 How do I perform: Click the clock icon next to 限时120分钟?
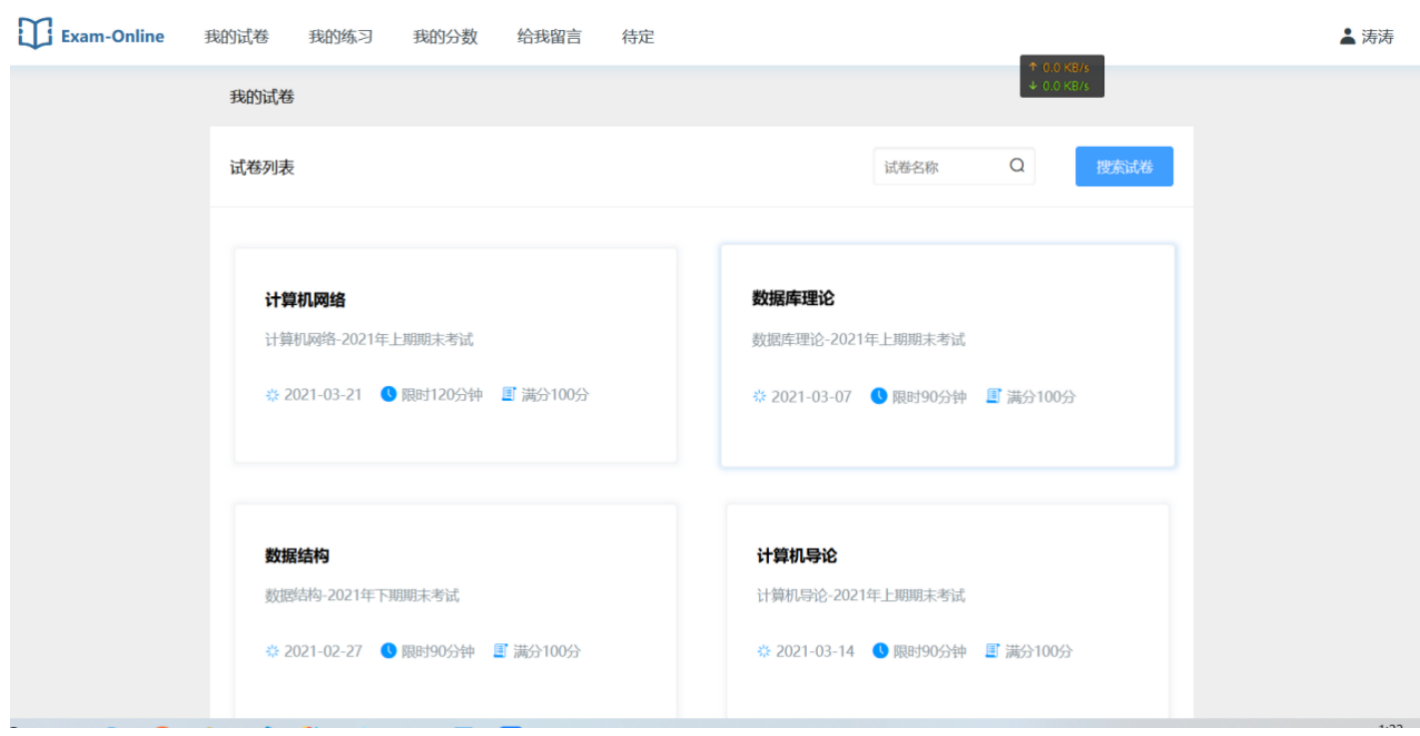click(x=389, y=394)
